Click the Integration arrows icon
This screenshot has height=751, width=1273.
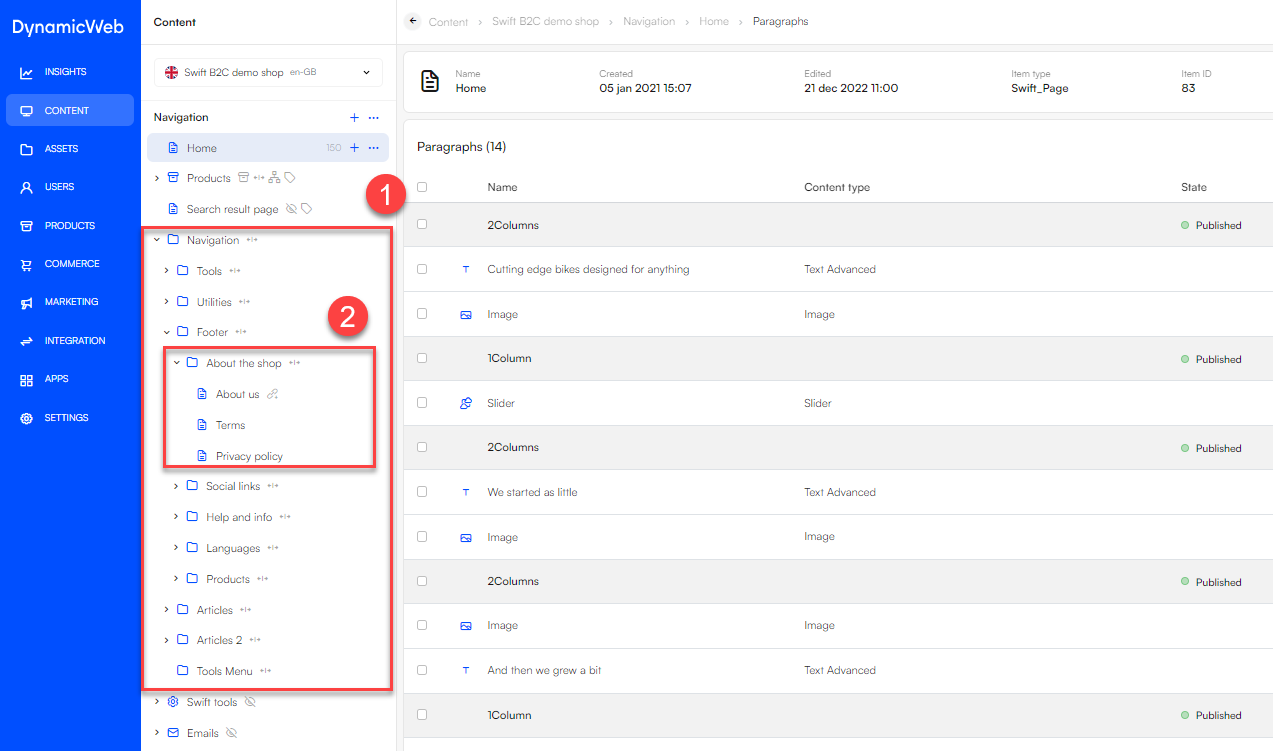[x=26, y=341]
